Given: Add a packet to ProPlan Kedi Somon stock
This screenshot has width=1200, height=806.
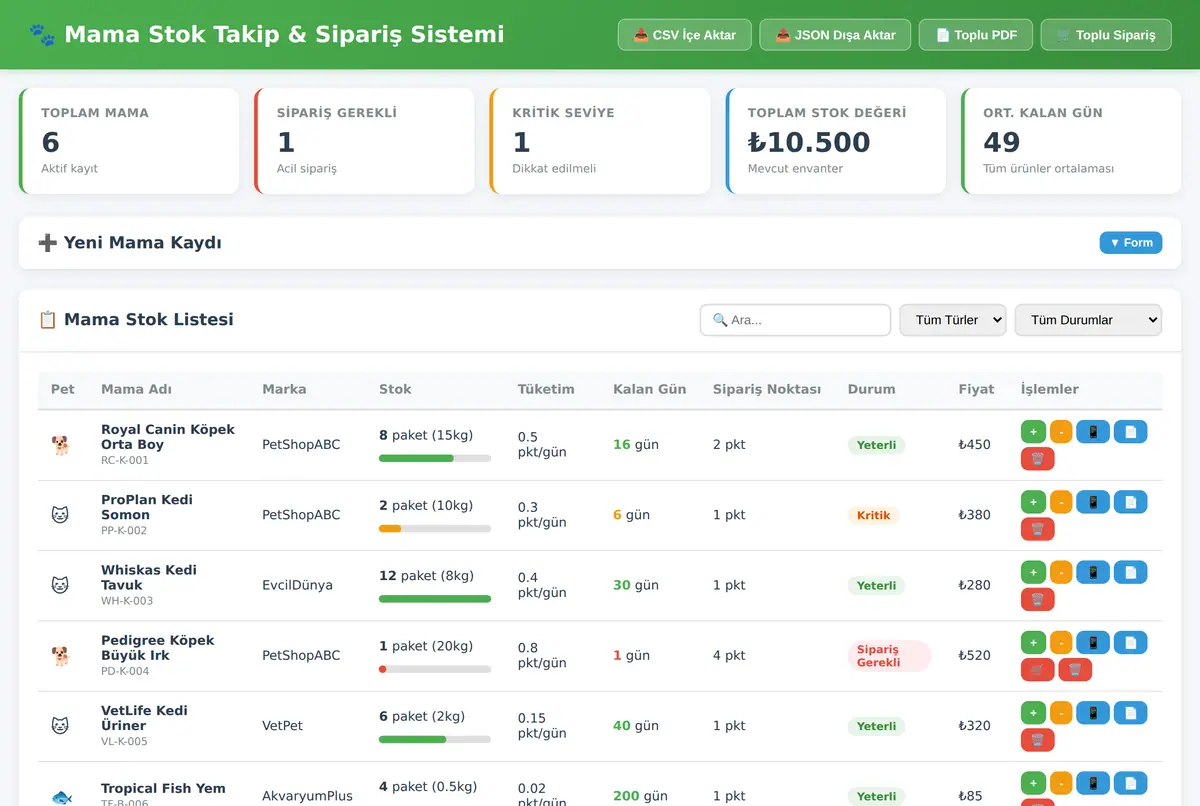Looking at the screenshot, I should [x=1033, y=502].
